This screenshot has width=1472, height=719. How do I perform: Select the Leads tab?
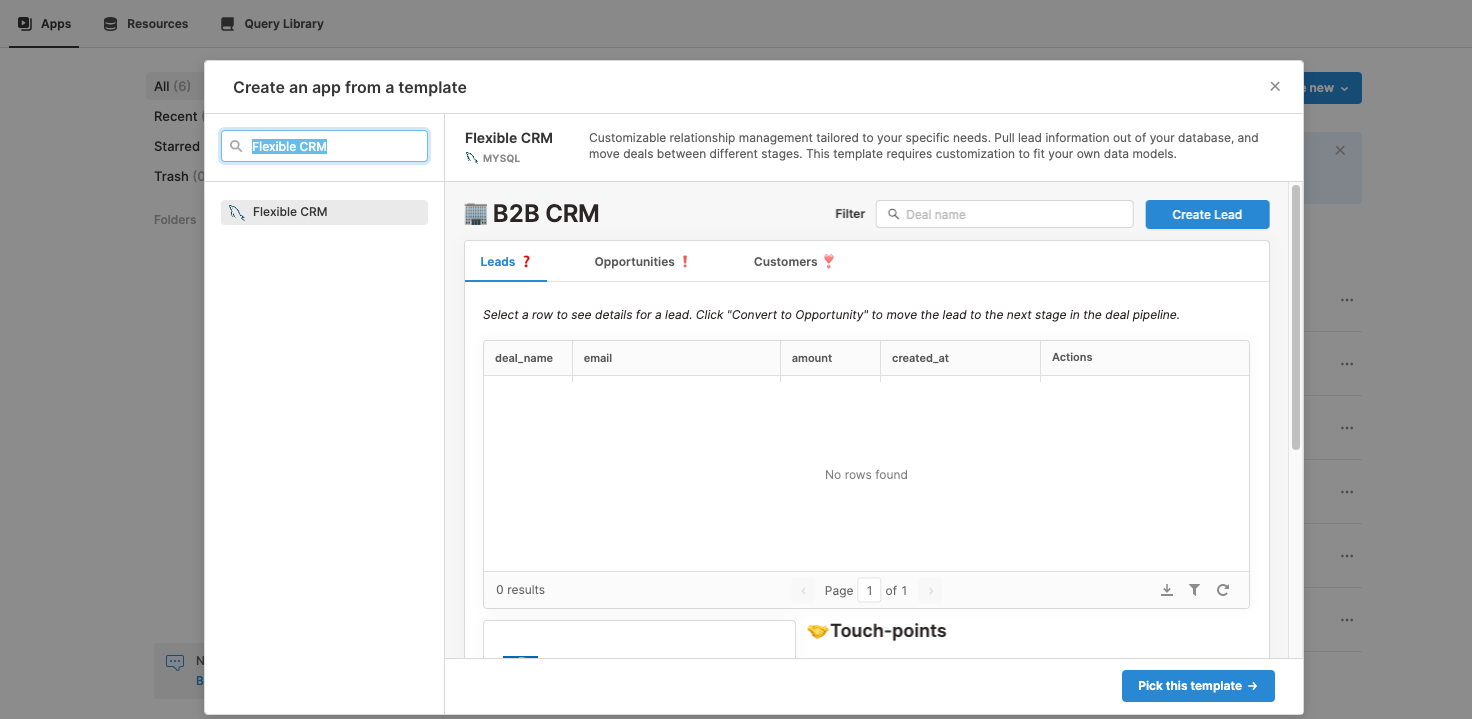pyautogui.click(x=497, y=261)
